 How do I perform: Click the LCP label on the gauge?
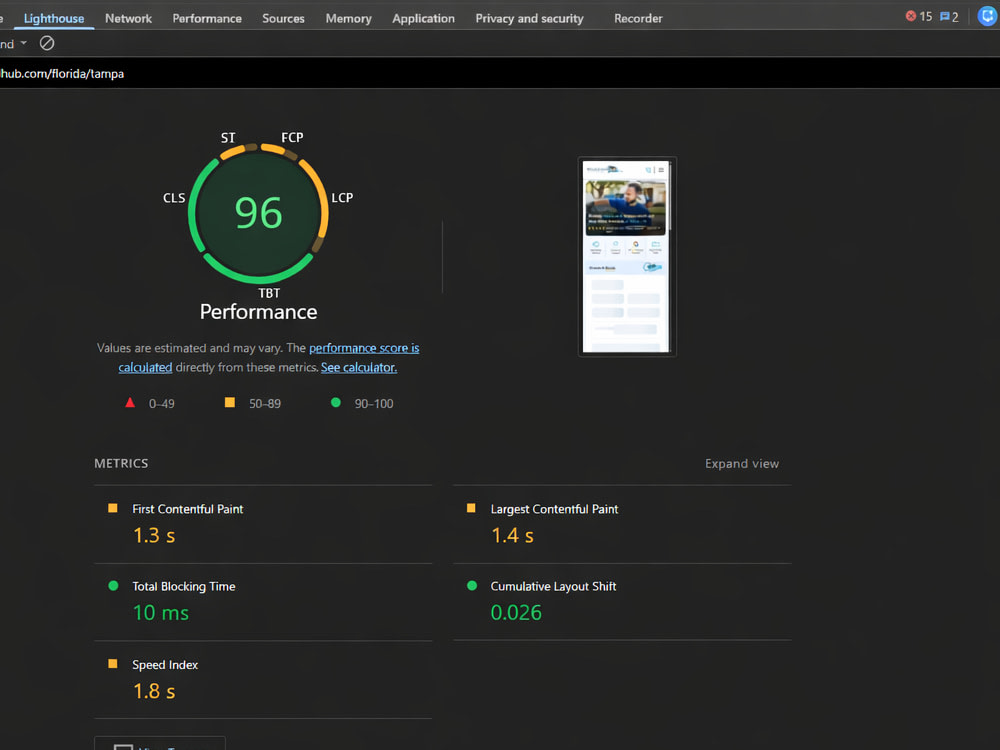tap(342, 198)
